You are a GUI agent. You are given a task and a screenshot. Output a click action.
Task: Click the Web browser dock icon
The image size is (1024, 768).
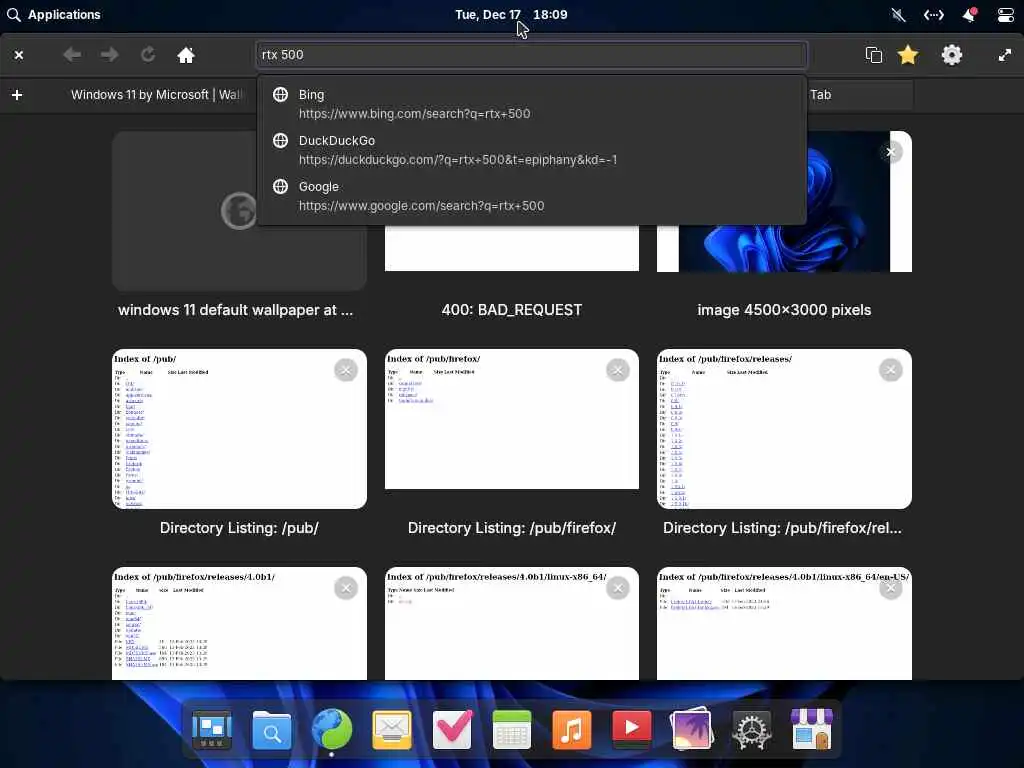click(x=332, y=729)
